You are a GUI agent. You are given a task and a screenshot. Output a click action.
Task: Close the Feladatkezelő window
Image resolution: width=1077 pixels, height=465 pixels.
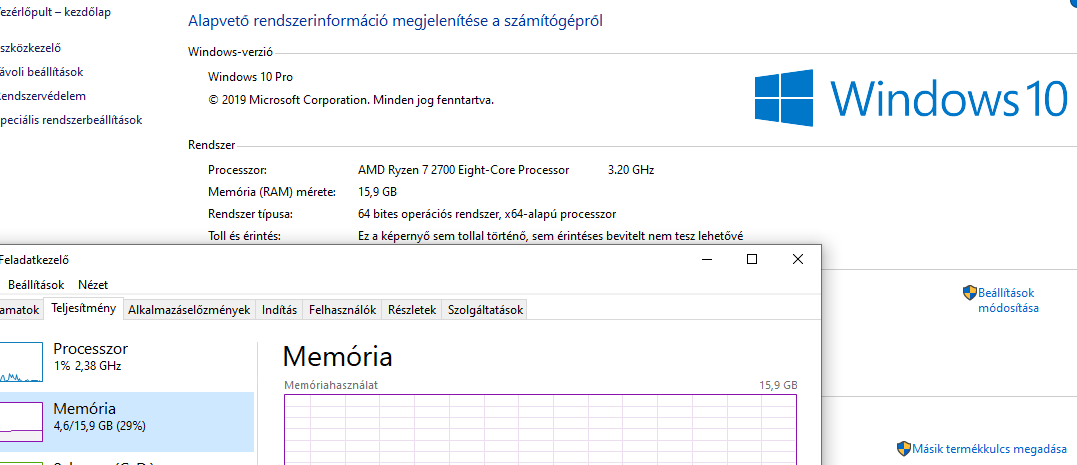(x=797, y=259)
